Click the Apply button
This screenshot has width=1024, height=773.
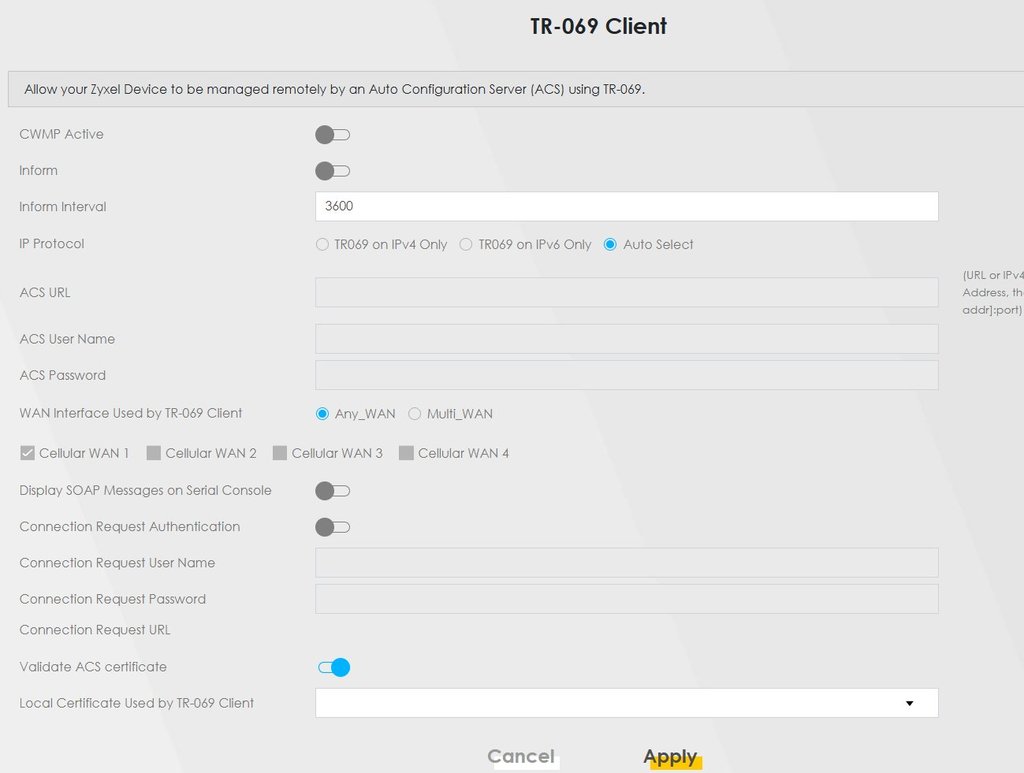pos(671,757)
